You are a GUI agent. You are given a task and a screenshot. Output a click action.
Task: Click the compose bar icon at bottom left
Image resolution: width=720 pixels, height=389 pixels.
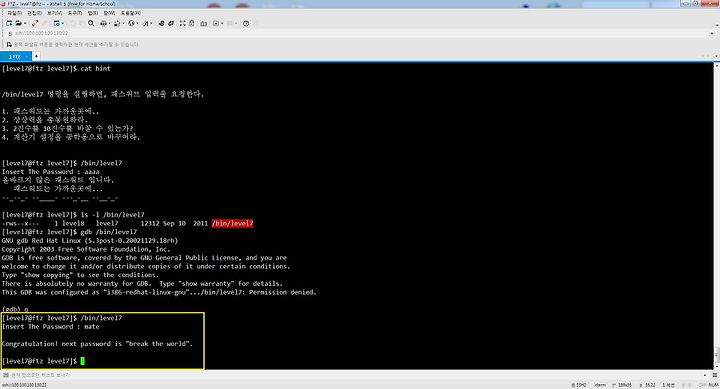click(6, 375)
